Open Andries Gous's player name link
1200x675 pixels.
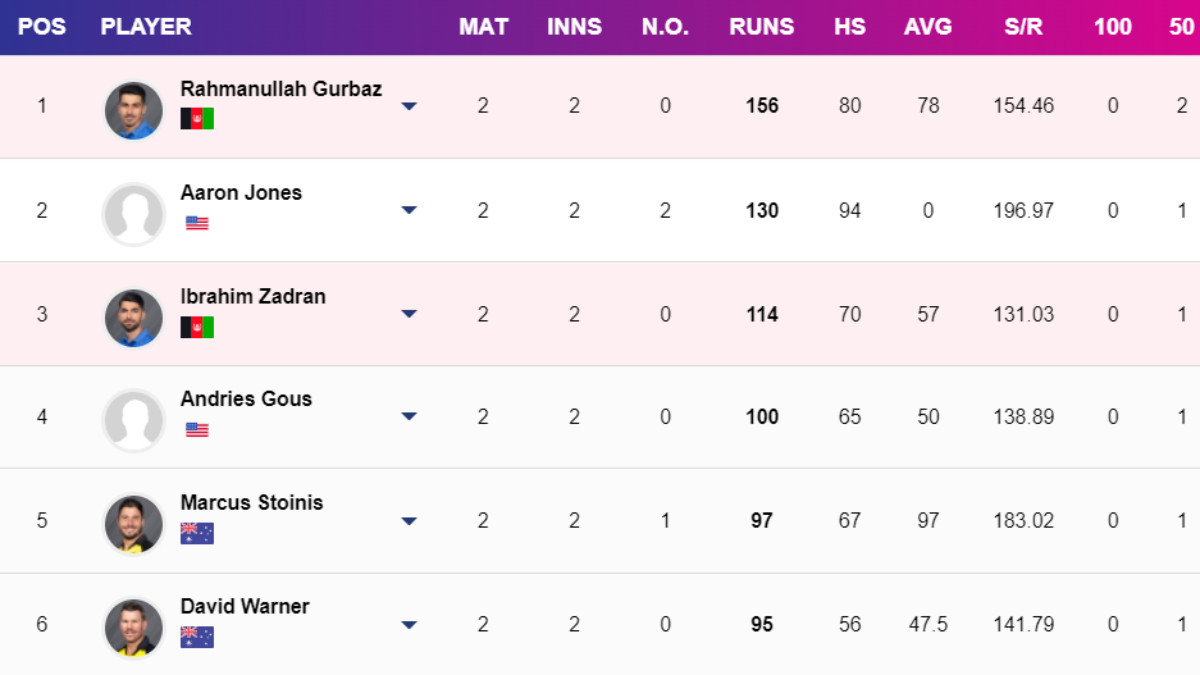(x=246, y=399)
